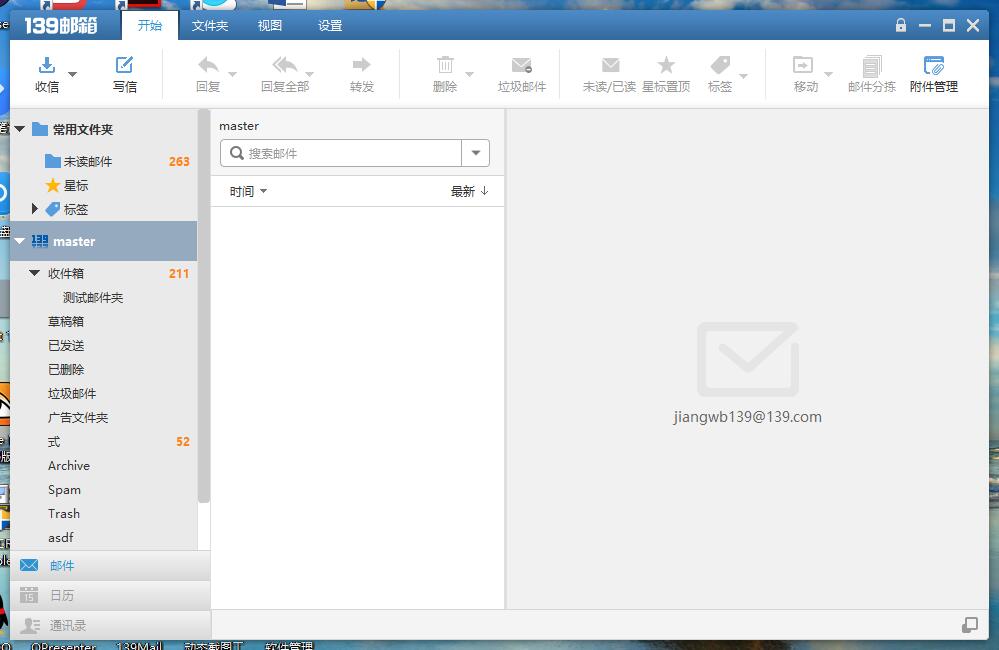The width and height of the screenshot is (999, 650).
Task: Click the 139邮箱 logo
Action: click(61, 25)
